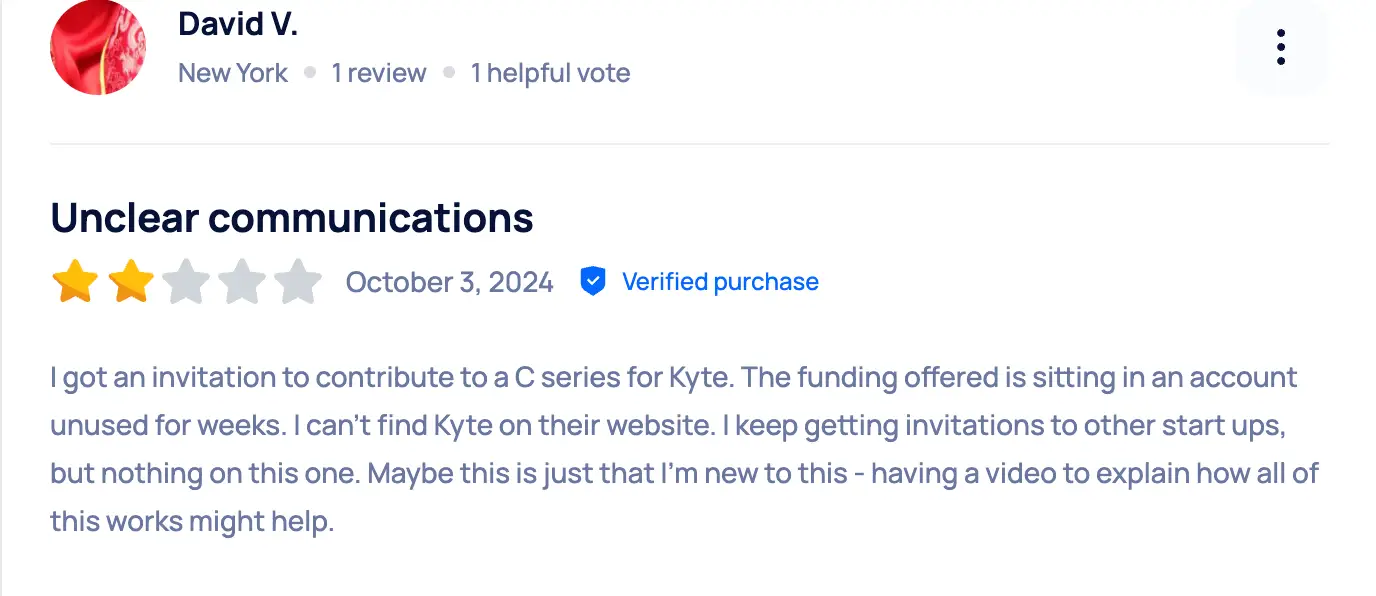The image size is (1376, 596).
Task: Click the 1 helpful vote counter
Action: click(550, 72)
